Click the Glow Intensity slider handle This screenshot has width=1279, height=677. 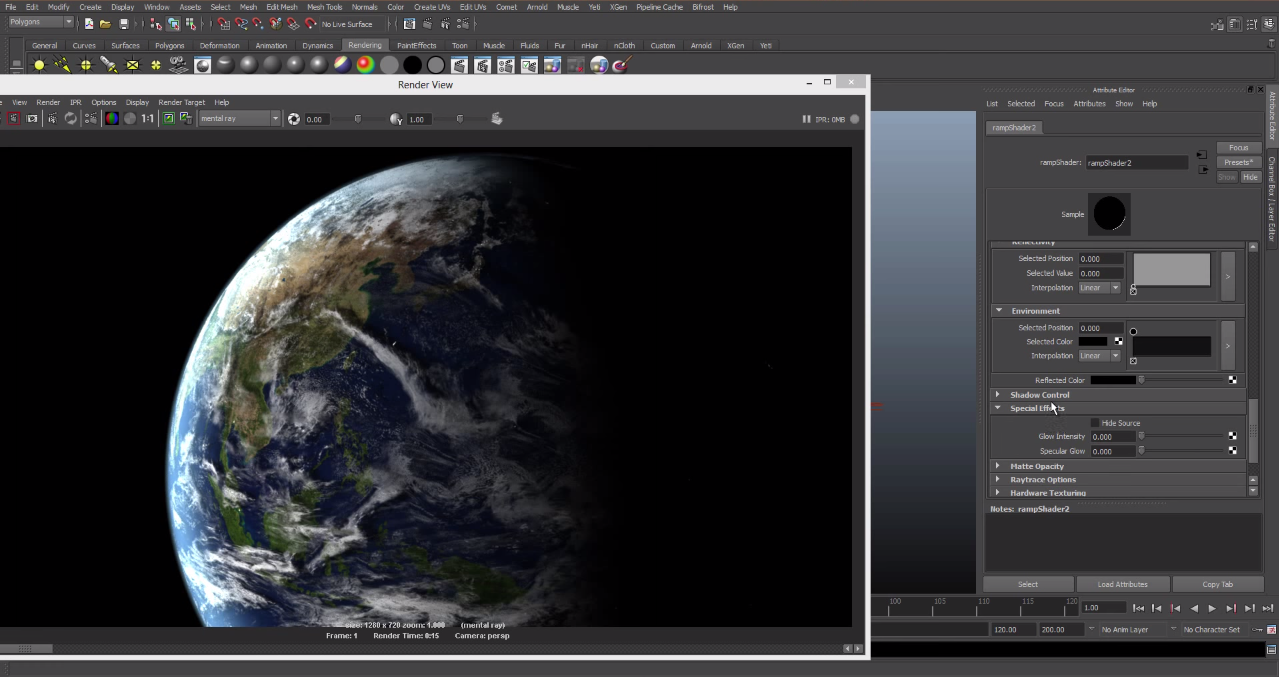click(1141, 437)
